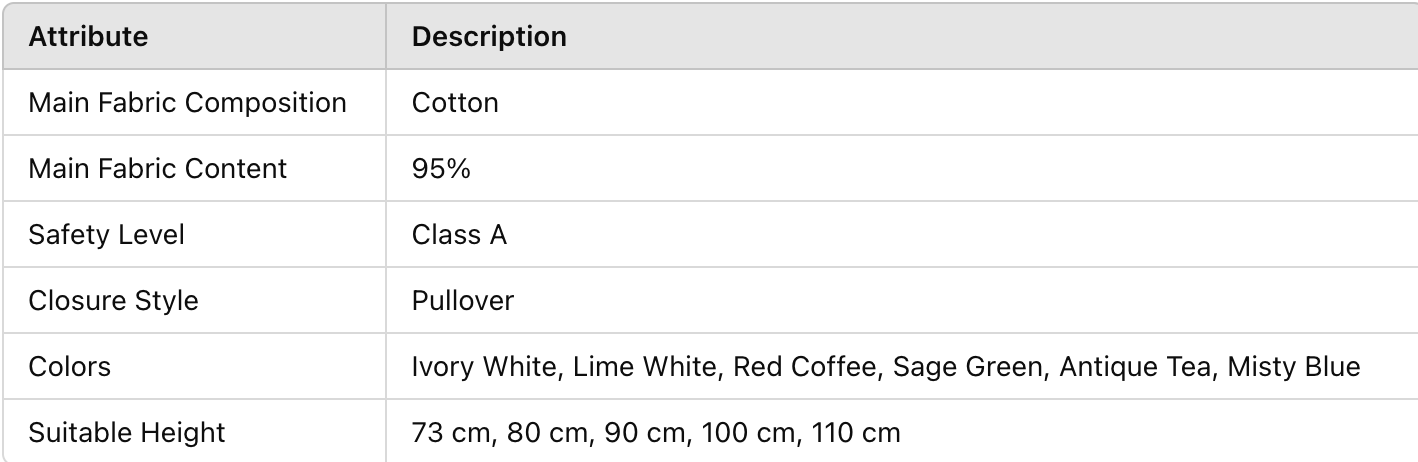Select the Misty Blue color text

coord(1294,366)
